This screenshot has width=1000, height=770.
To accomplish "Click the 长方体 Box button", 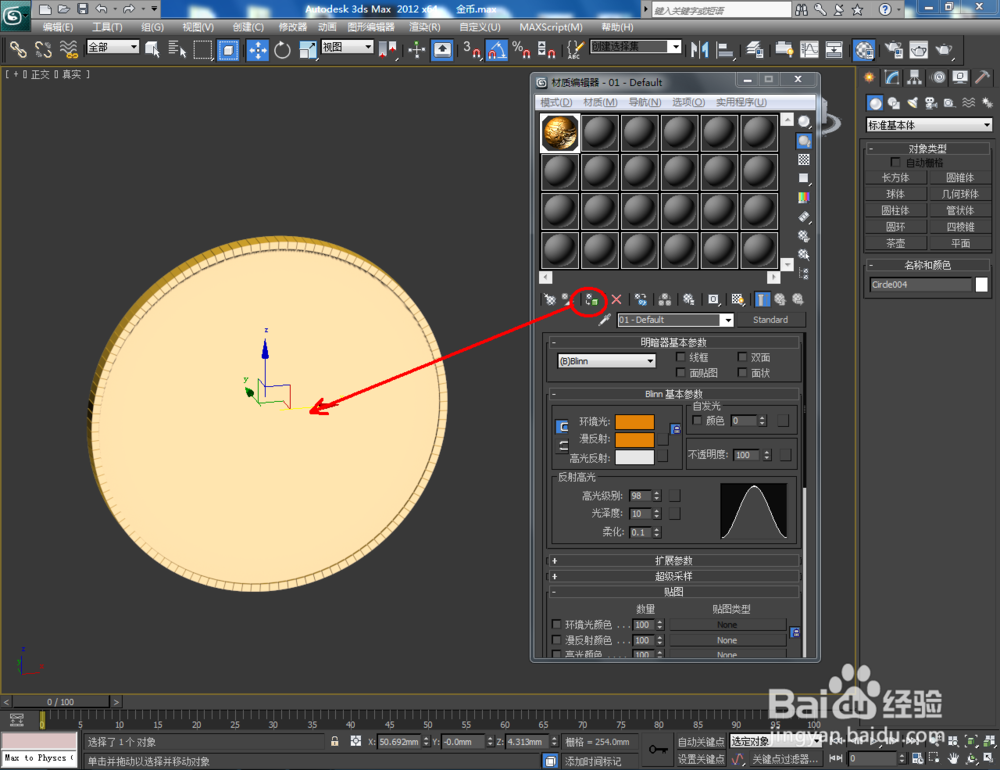I will 895,177.
